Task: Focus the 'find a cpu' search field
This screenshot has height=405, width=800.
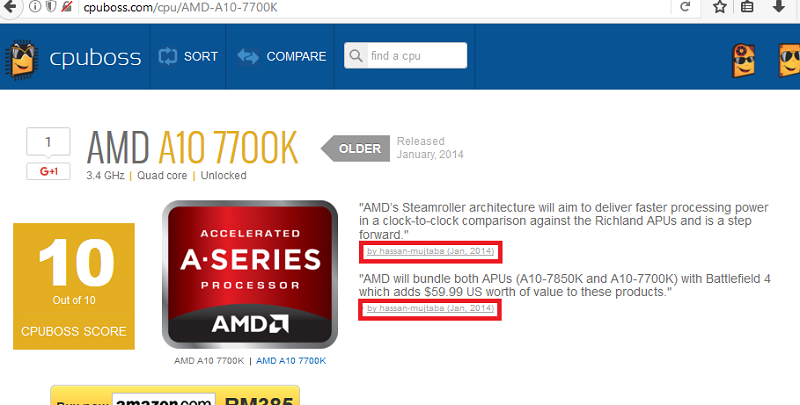Action: 406,56
